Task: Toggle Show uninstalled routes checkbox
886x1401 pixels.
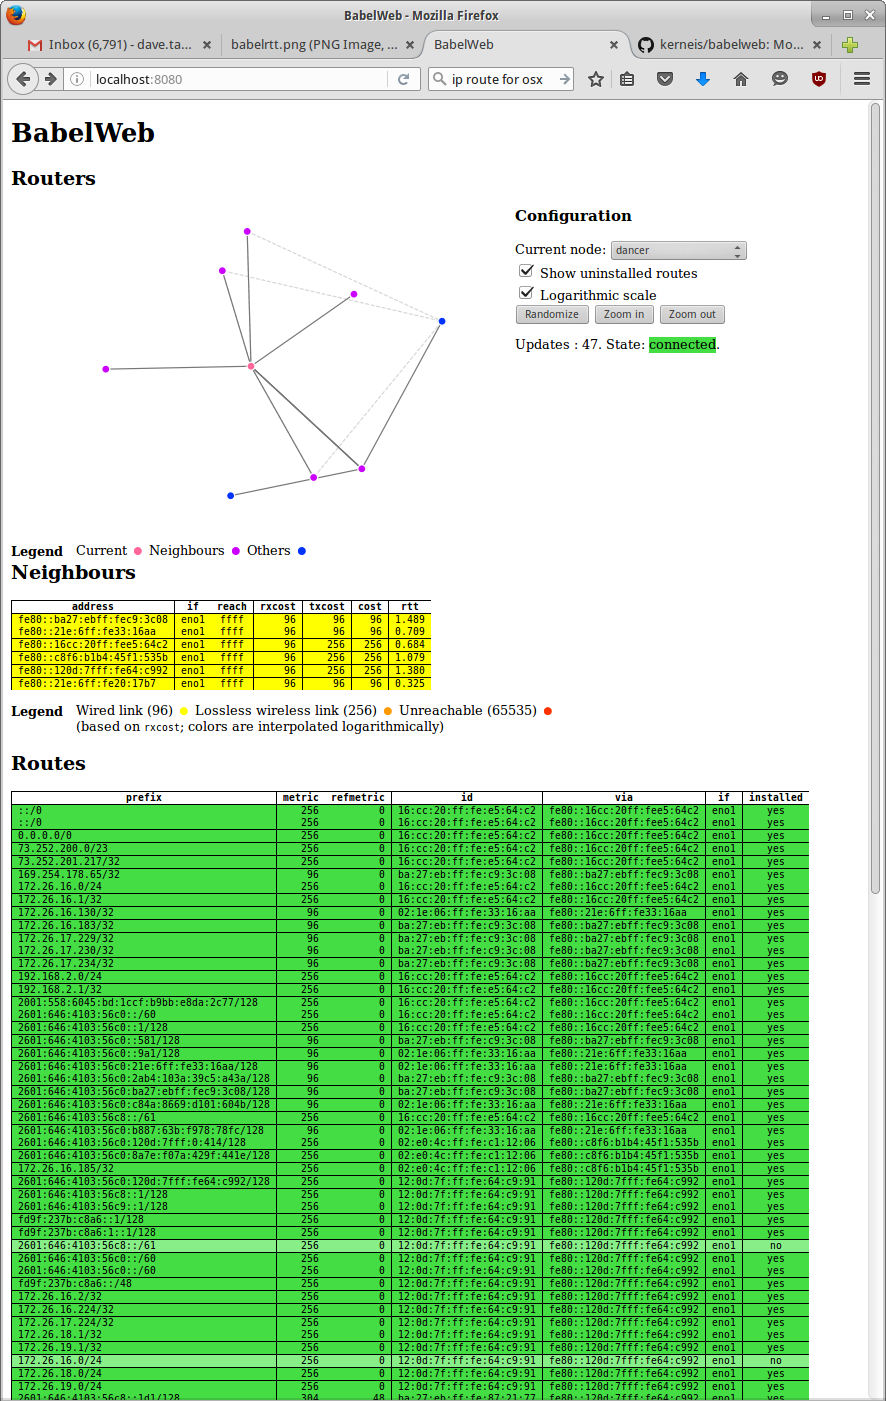Action: tap(526, 271)
